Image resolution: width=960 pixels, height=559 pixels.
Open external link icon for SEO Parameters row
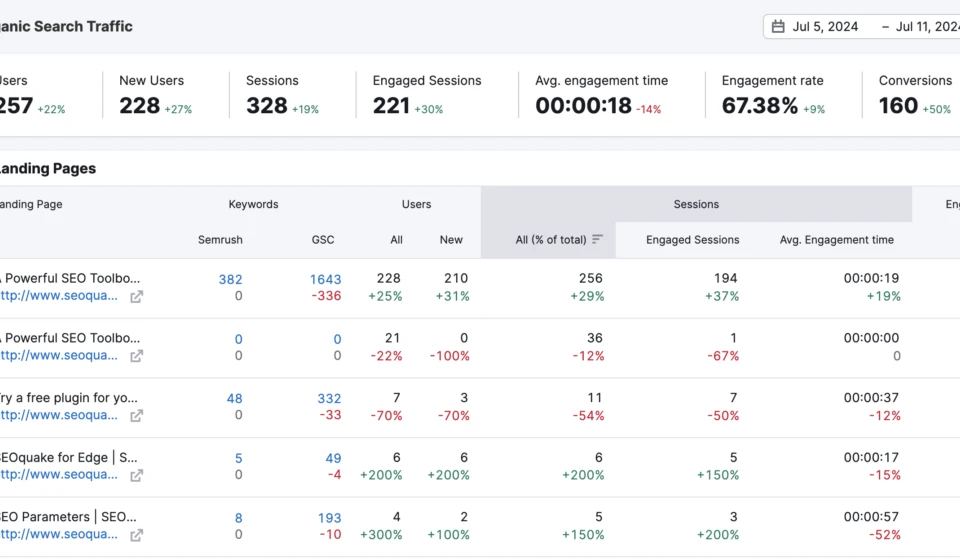[x=137, y=535]
